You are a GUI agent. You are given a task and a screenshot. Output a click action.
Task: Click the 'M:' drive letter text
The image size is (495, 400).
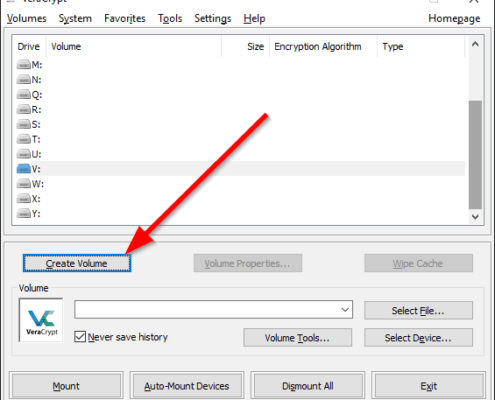coord(37,65)
